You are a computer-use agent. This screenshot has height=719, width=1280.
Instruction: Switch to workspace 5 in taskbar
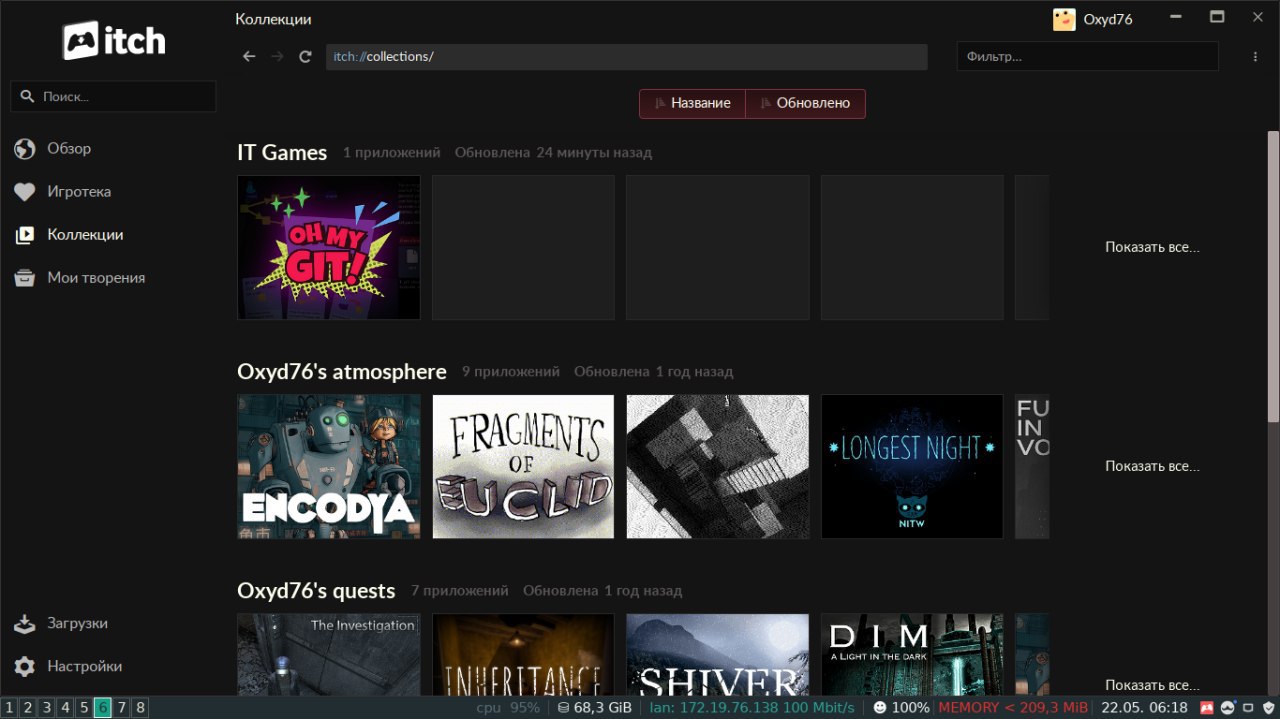tap(84, 708)
